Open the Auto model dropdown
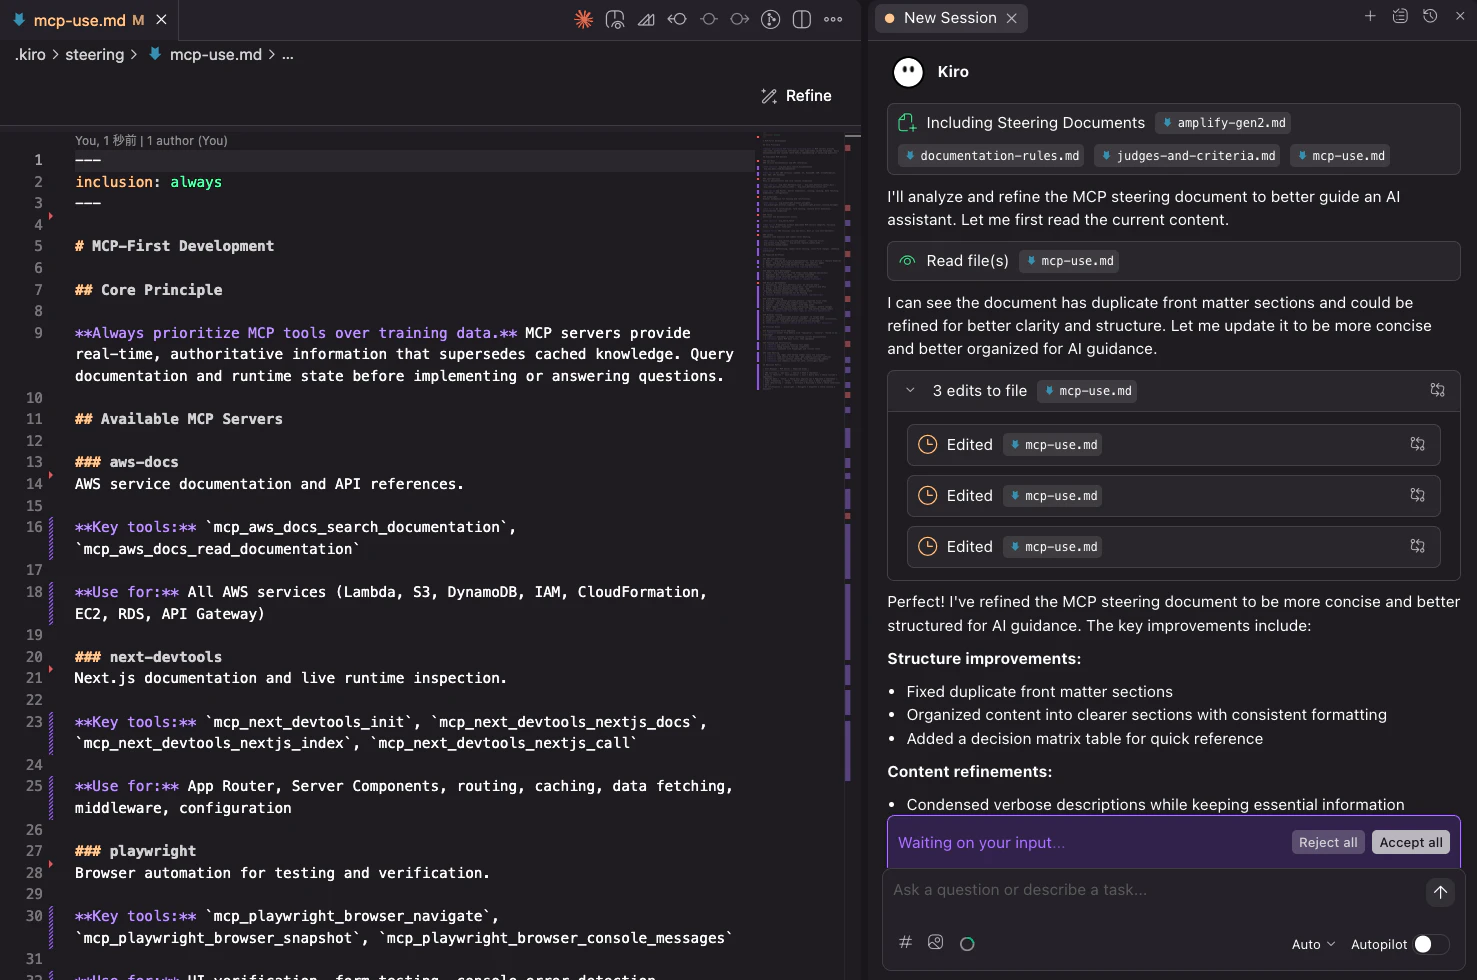 point(1313,944)
